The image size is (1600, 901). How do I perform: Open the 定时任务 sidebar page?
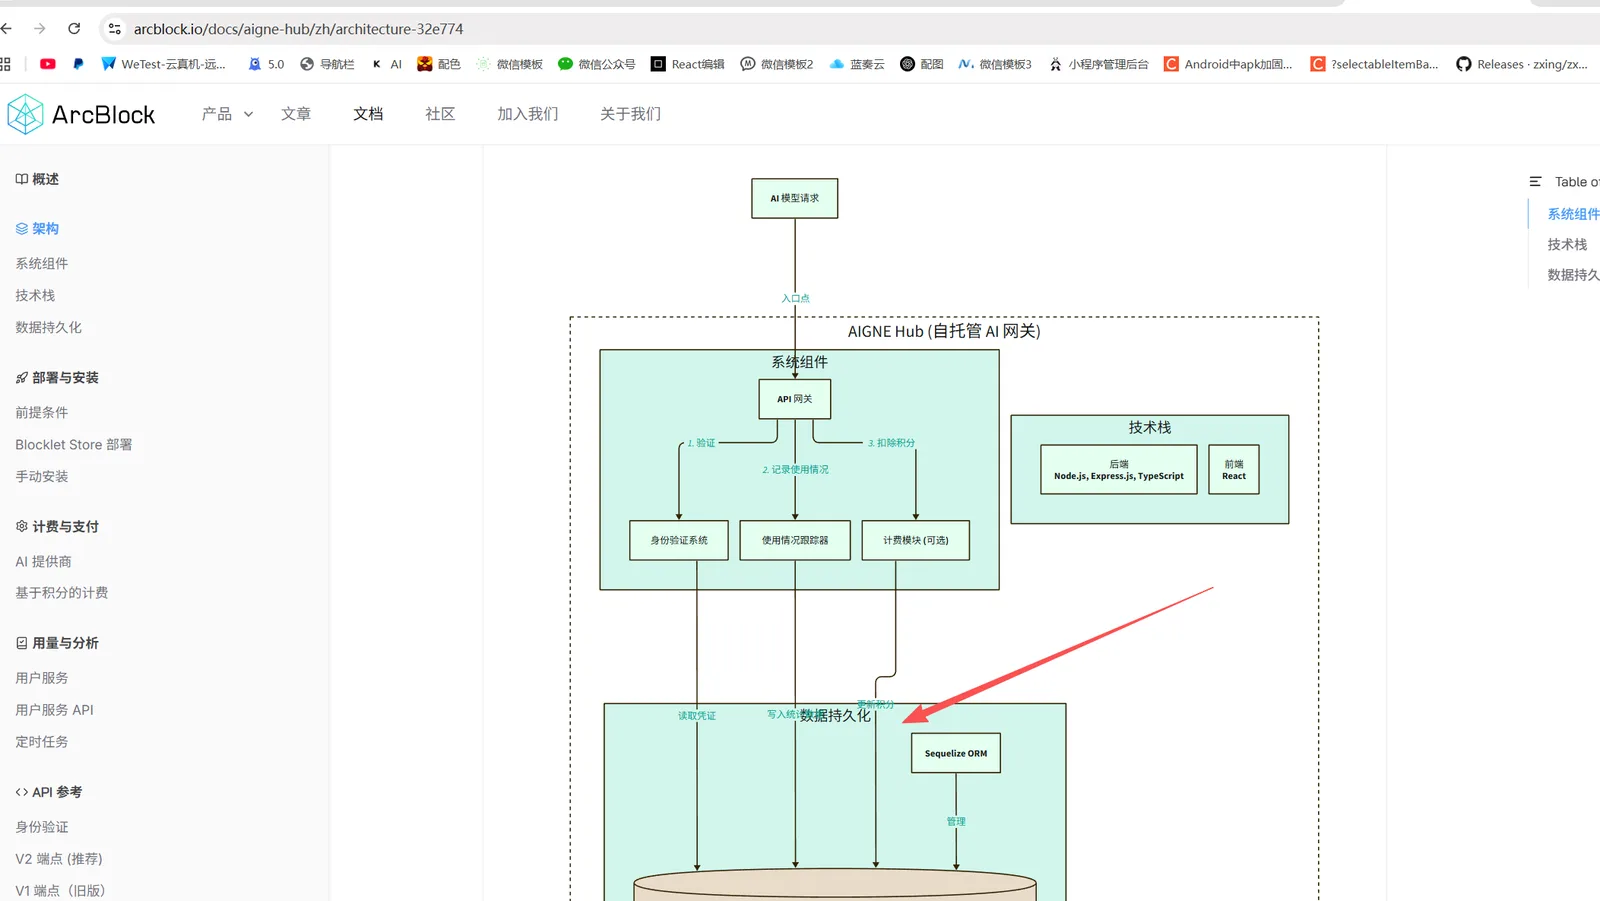click(x=42, y=741)
